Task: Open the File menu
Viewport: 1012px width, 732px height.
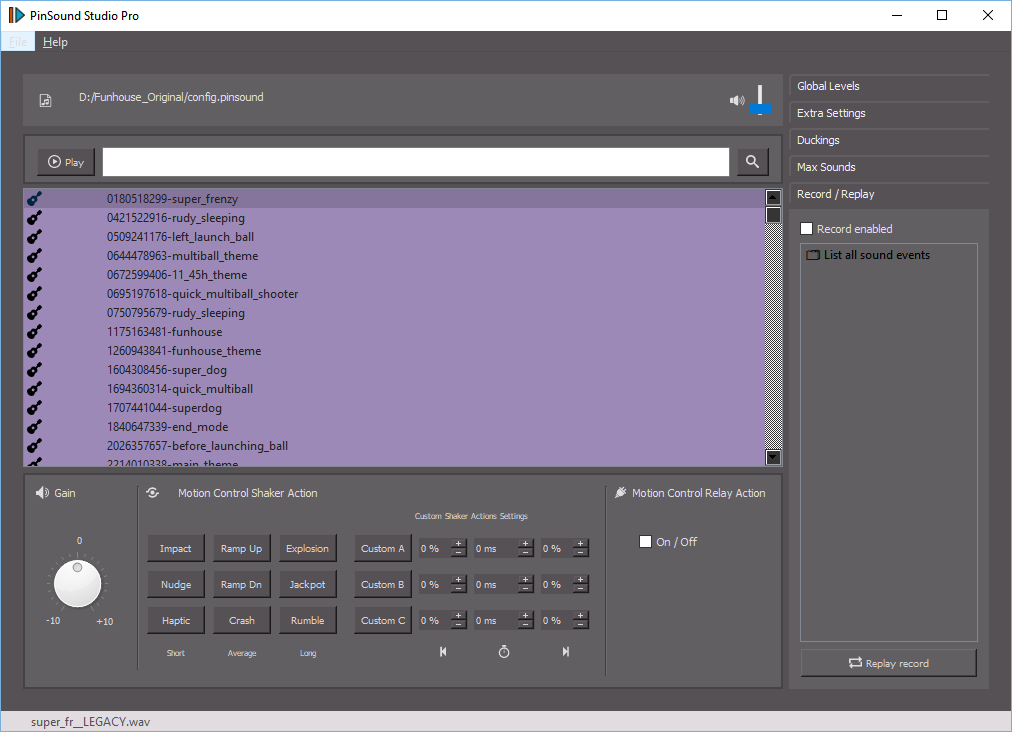Action: tap(18, 42)
